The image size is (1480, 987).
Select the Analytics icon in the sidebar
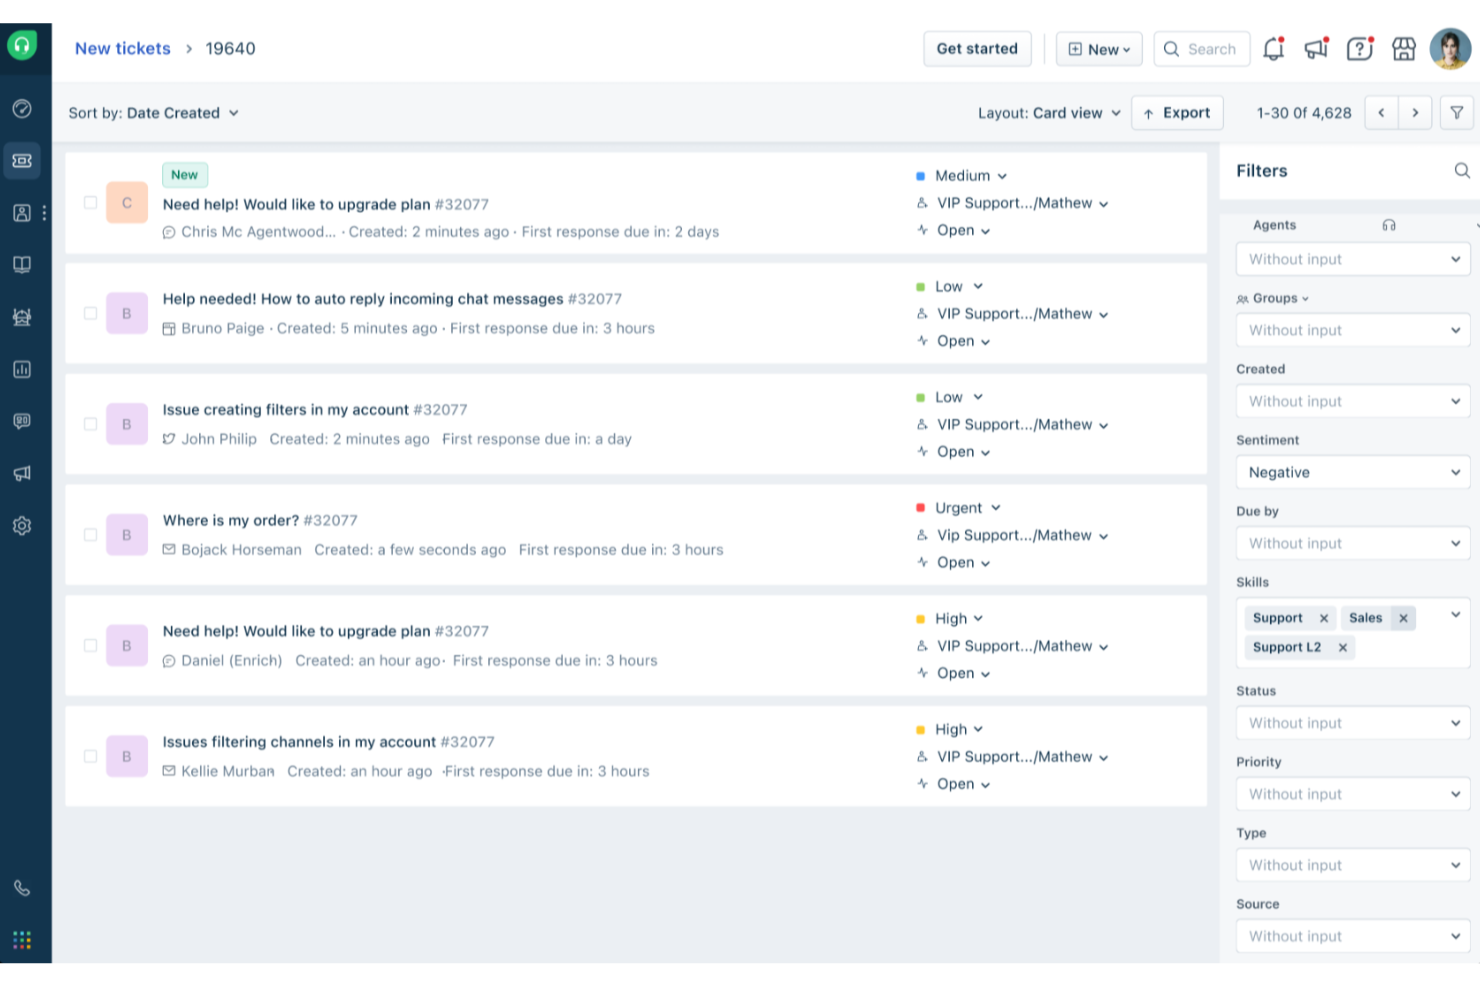click(22, 369)
